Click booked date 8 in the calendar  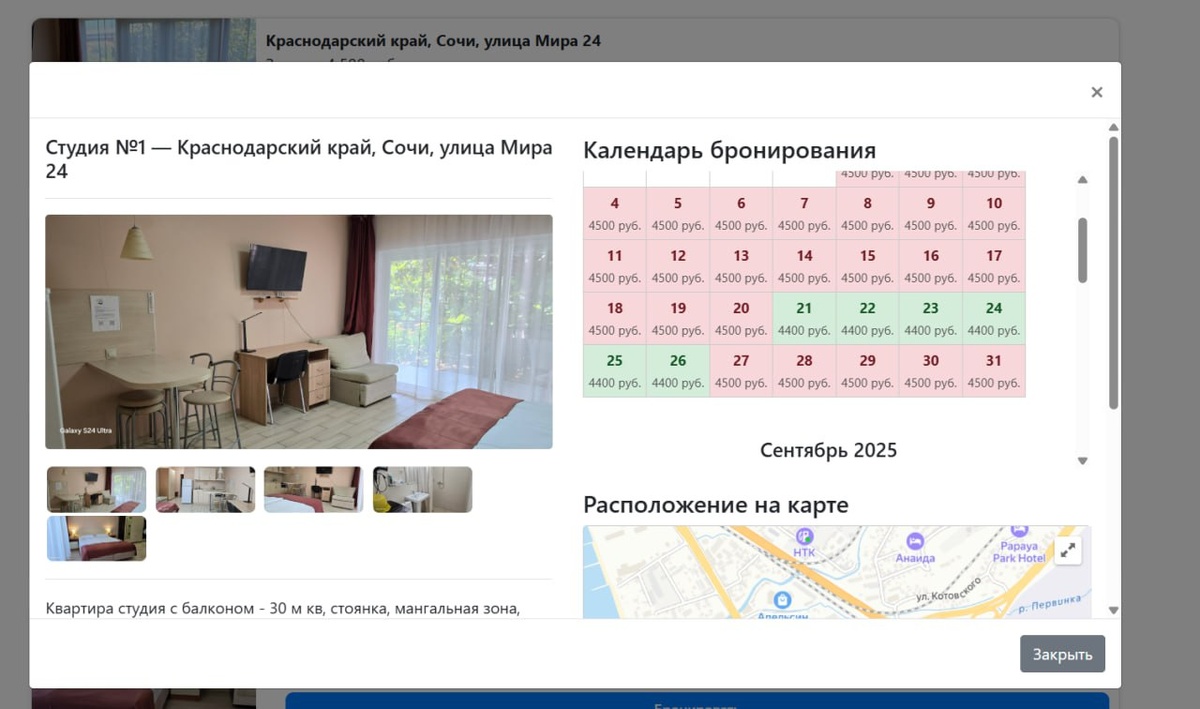pyautogui.click(x=867, y=214)
